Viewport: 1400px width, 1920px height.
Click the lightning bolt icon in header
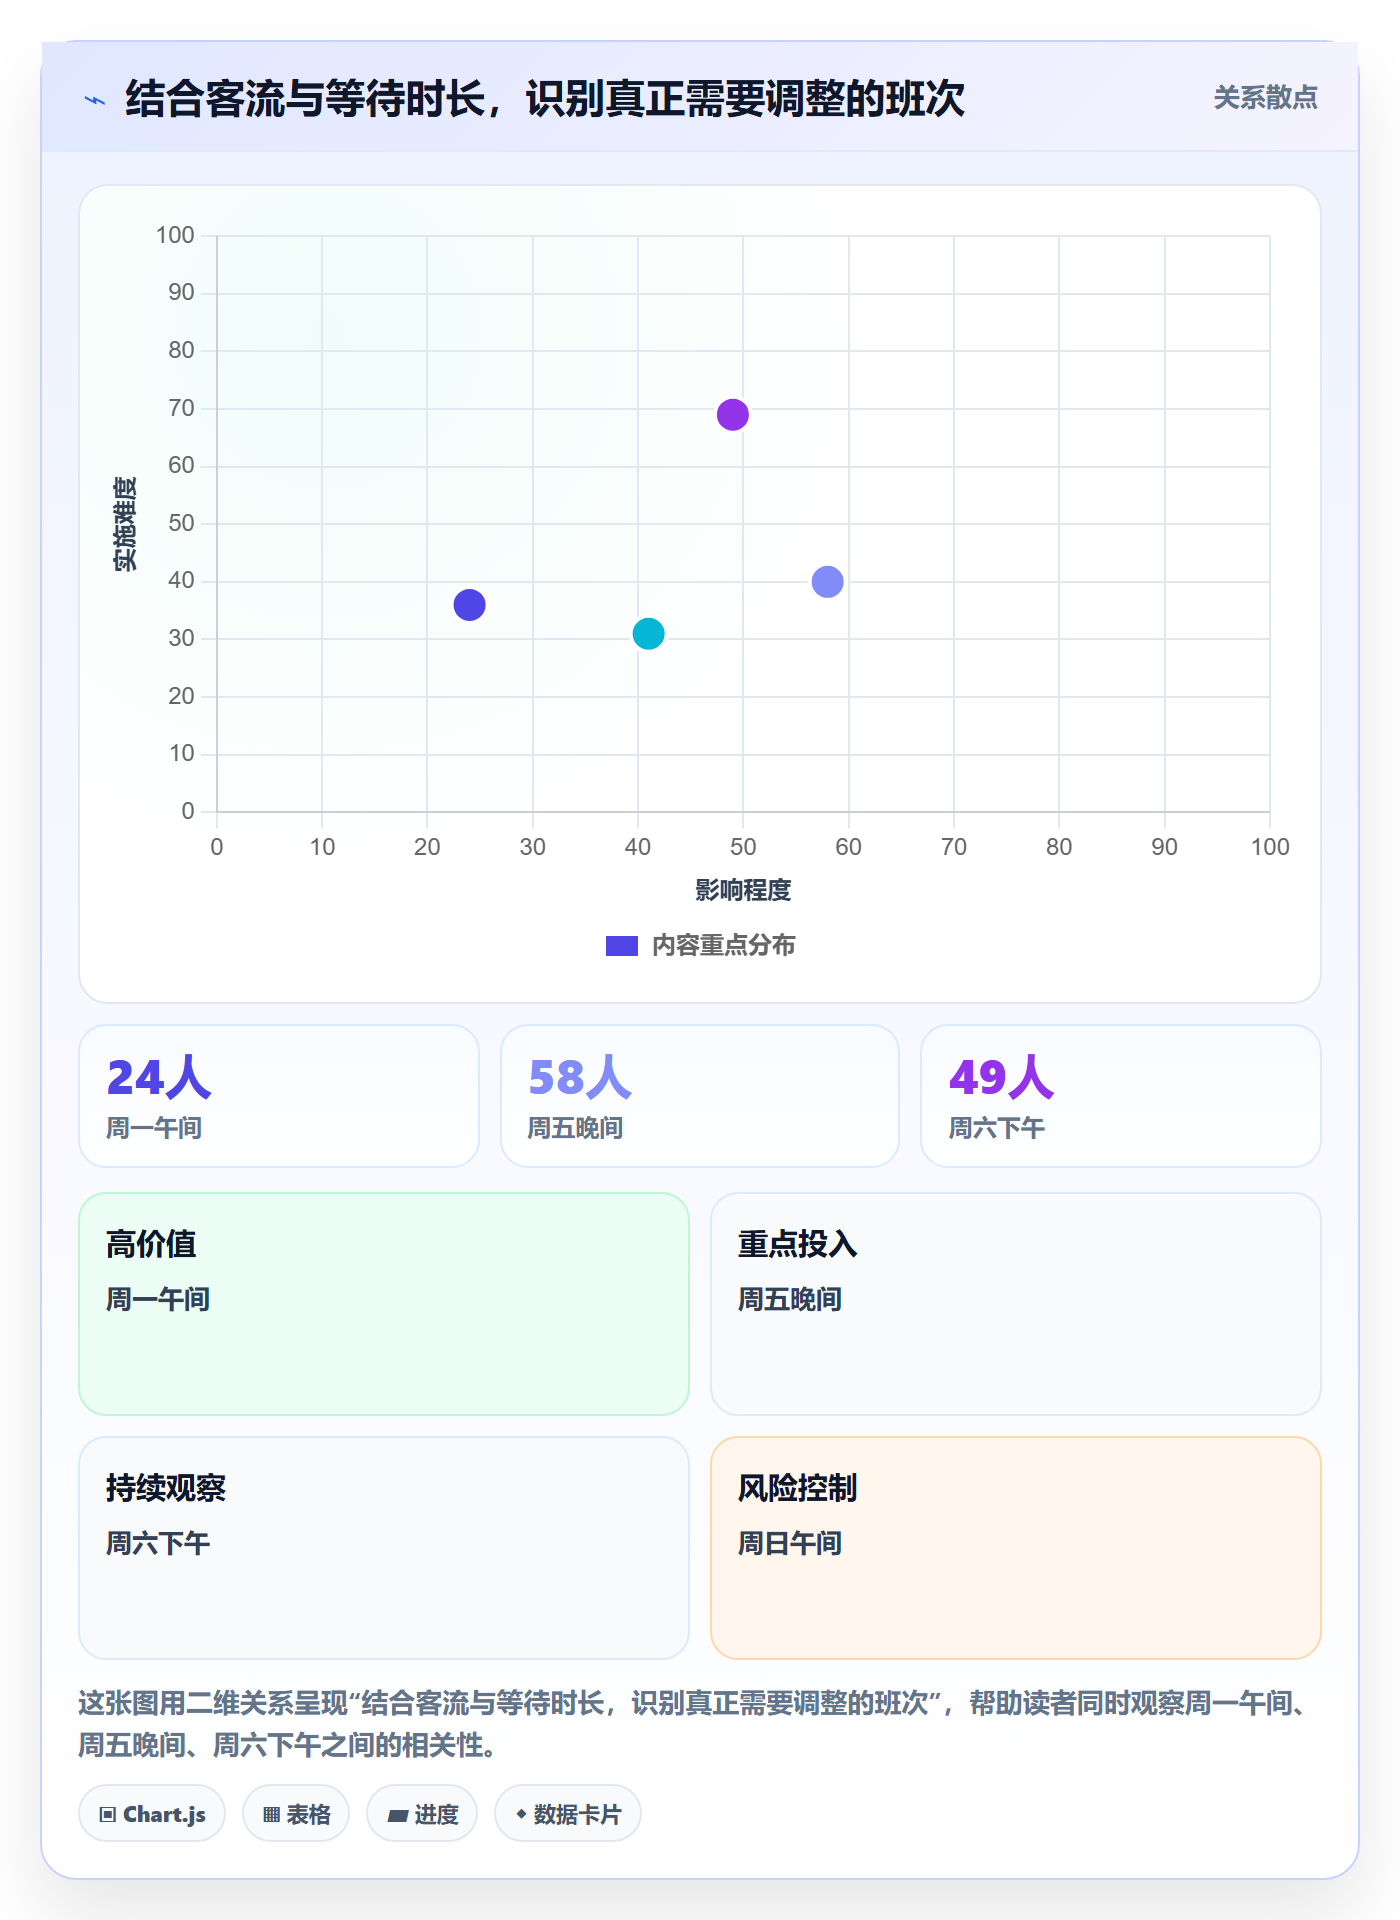pyautogui.click(x=95, y=100)
